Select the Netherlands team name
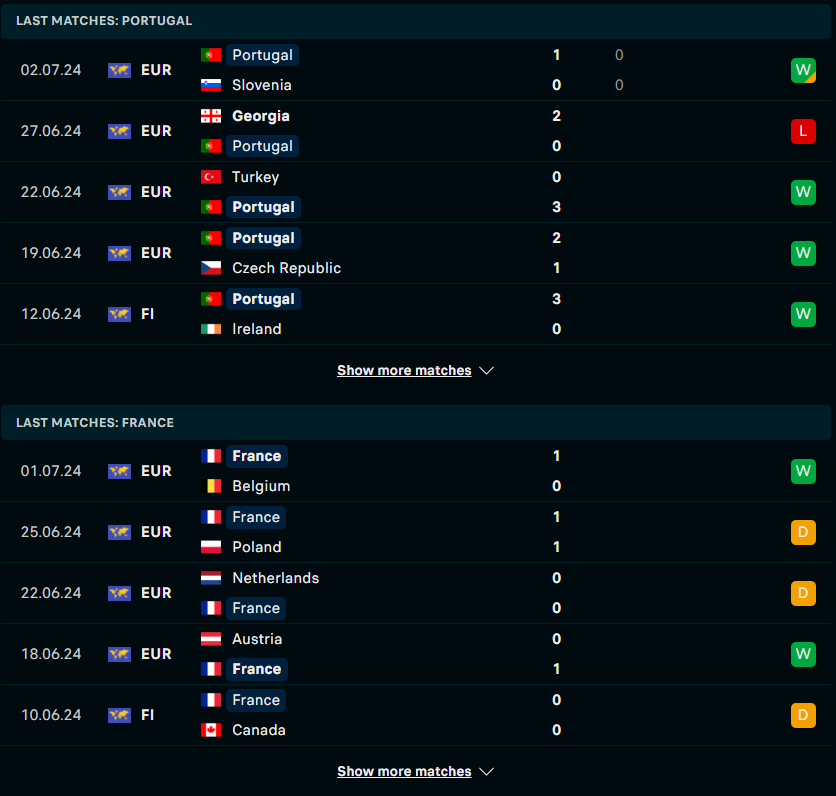Image resolution: width=836 pixels, height=796 pixels. 276,578
